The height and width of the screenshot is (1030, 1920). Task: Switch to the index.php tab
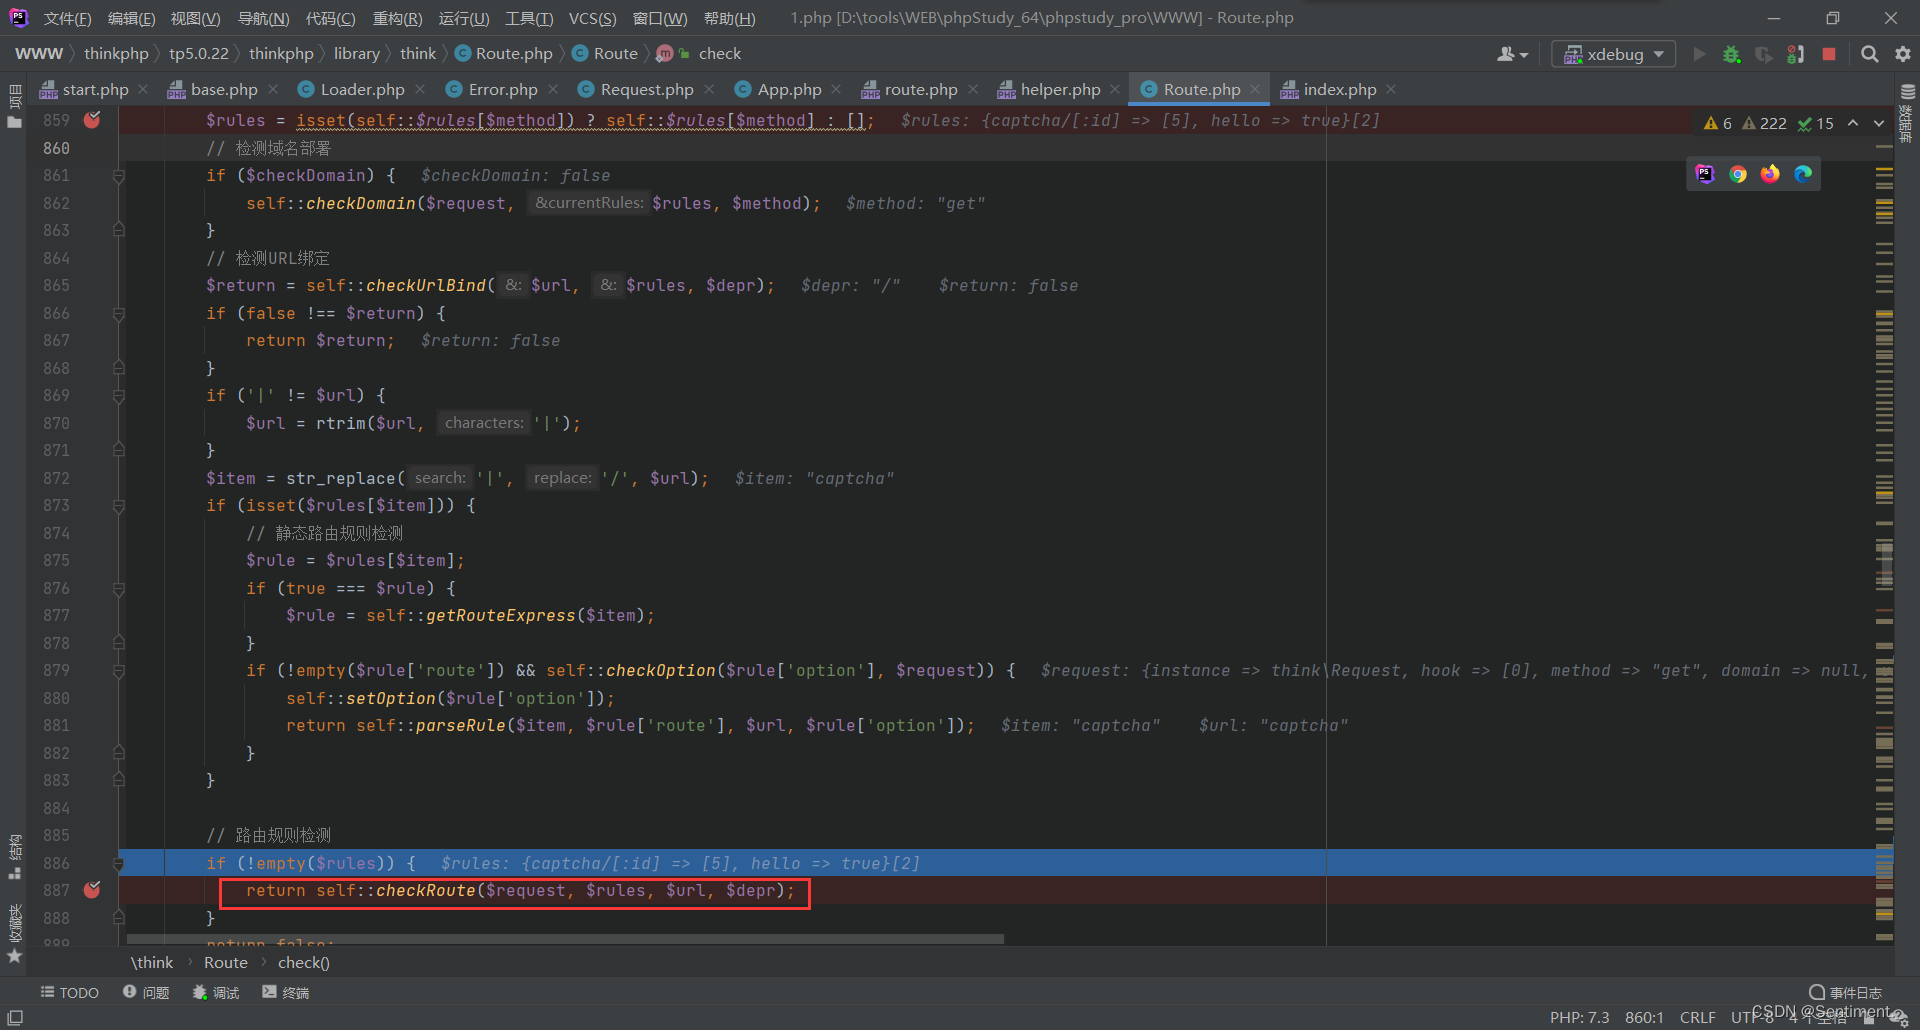click(x=1339, y=90)
